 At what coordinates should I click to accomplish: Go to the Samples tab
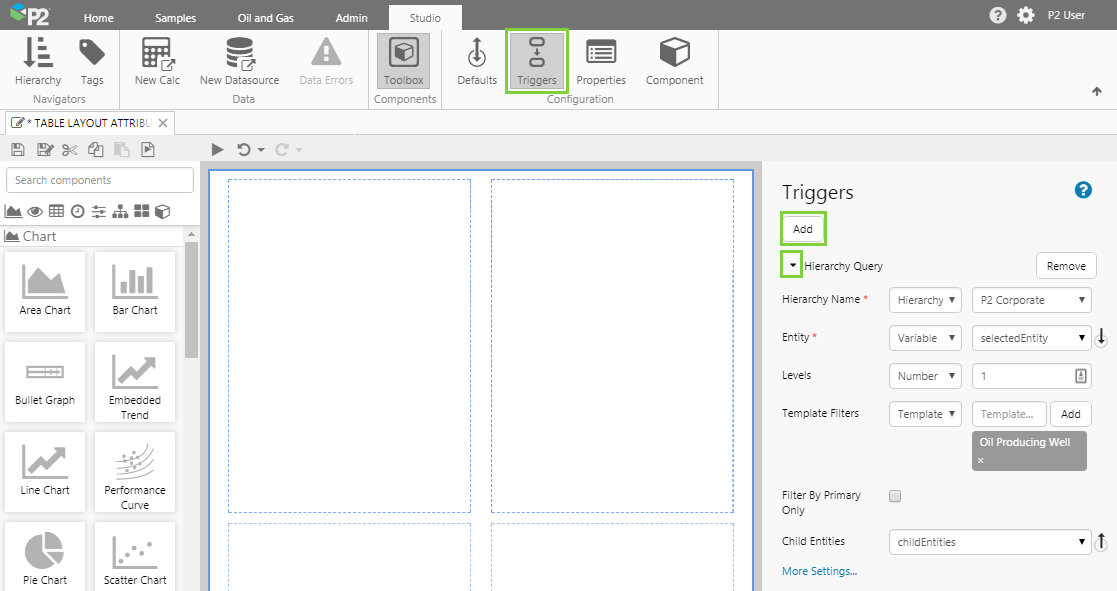(176, 18)
